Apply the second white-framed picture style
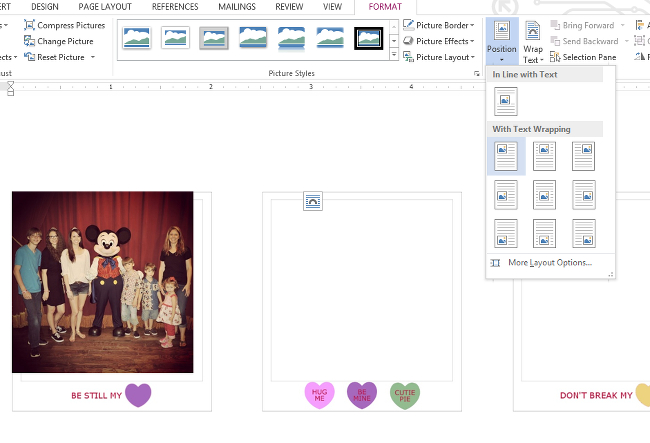 (175, 38)
